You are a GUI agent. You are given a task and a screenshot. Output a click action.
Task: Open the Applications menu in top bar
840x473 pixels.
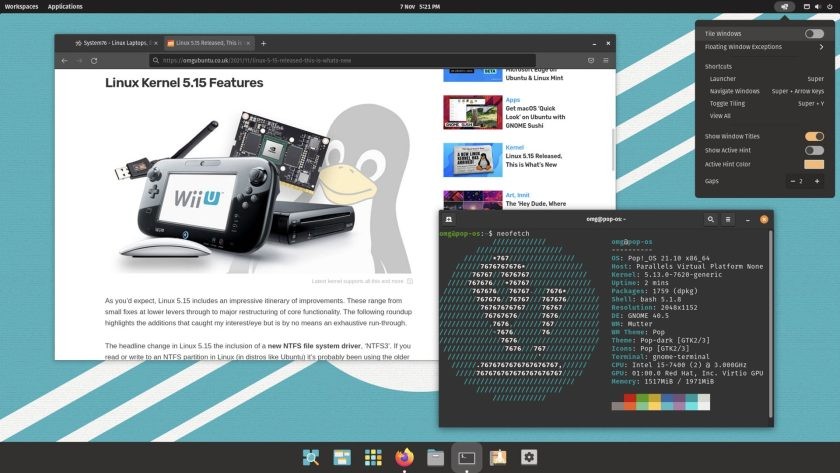pos(65,6)
